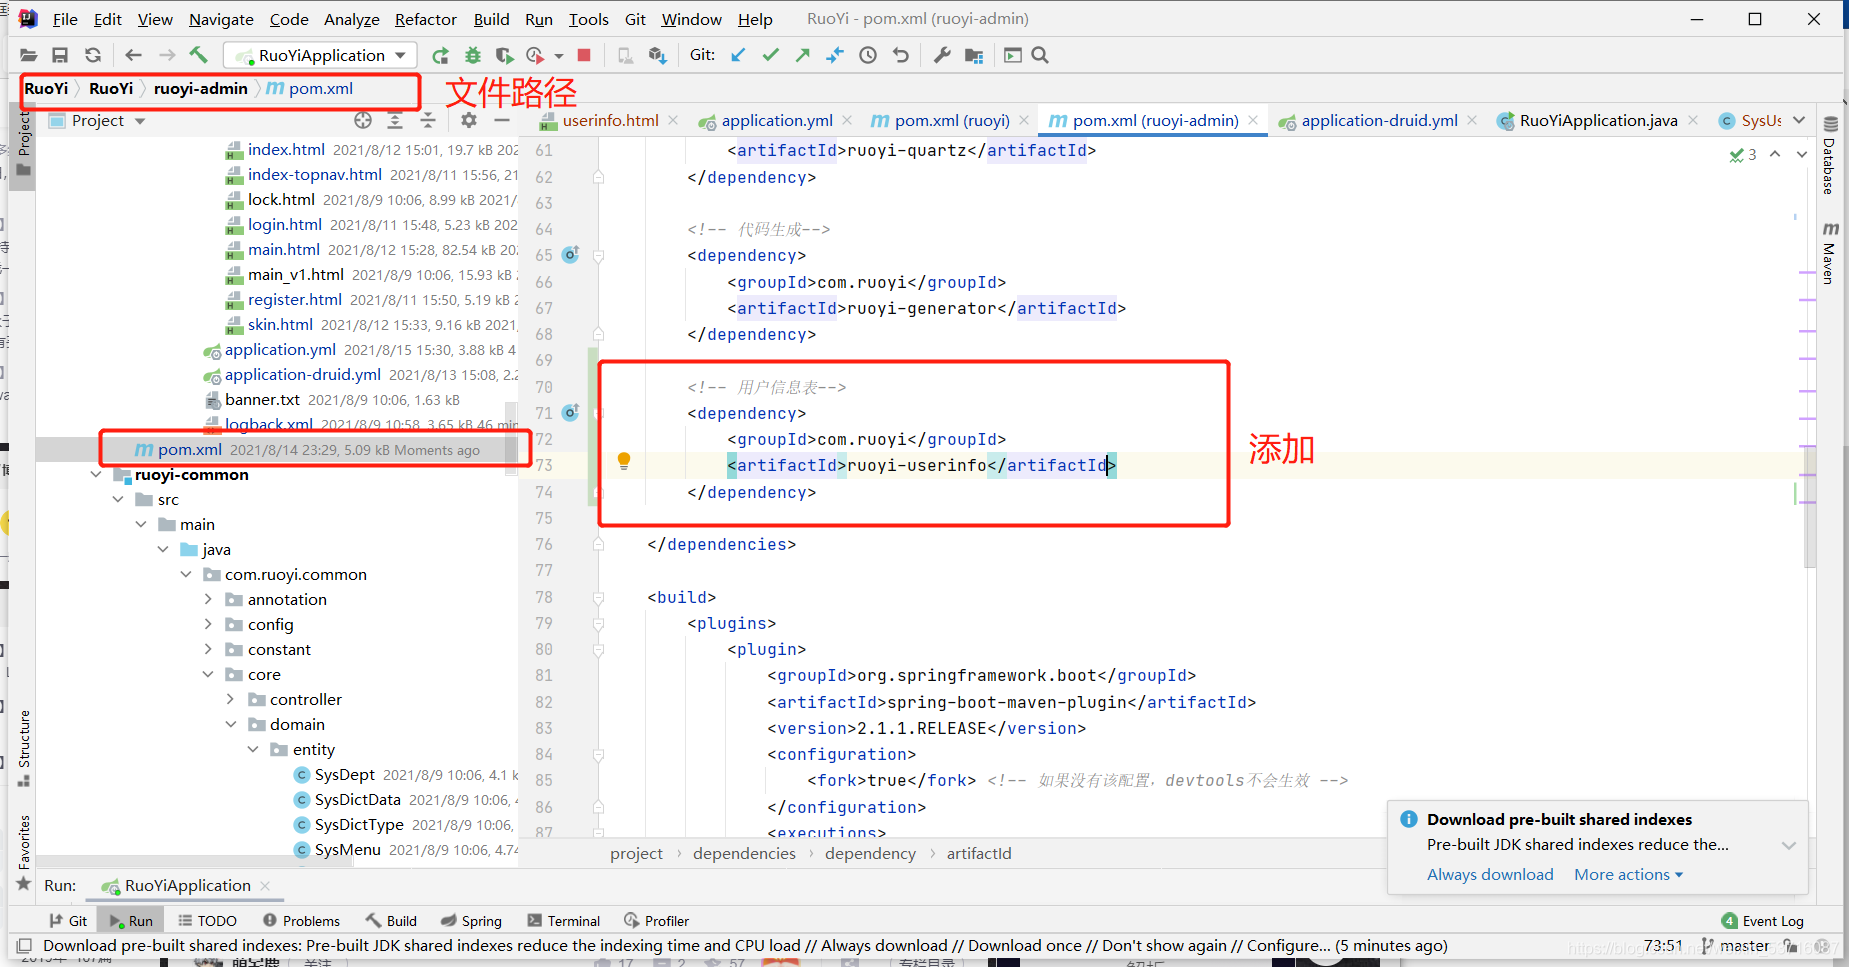
Task: Switch to the application.yml editor tab
Action: [x=776, y=120]
